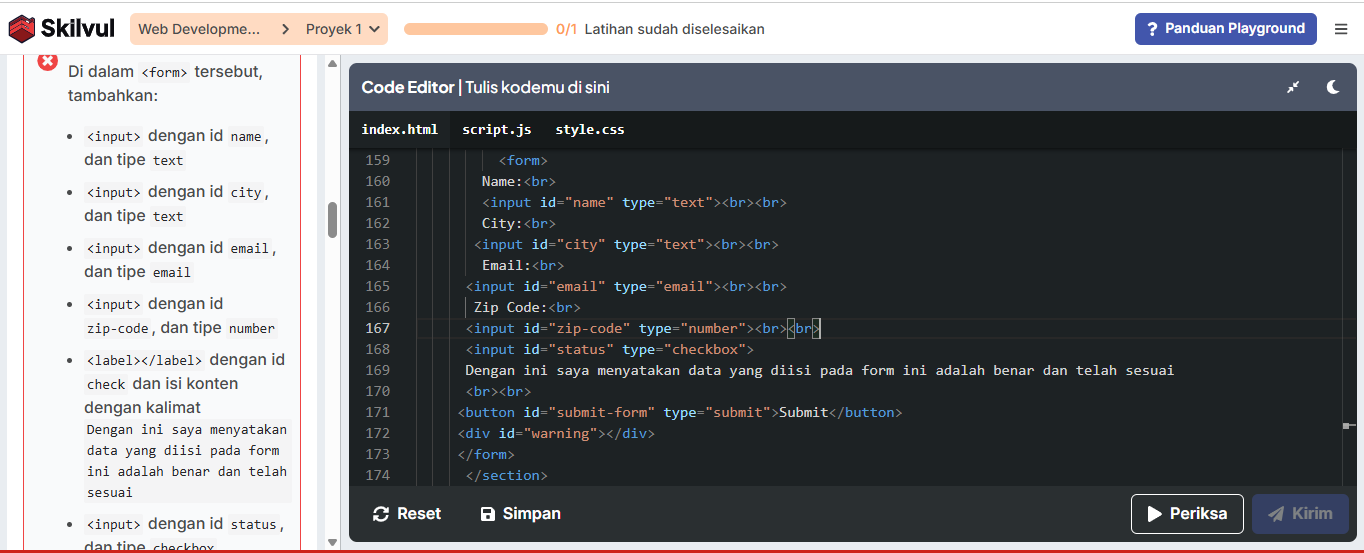Place cursor on button submit-form code line
The image size is (1364, 553).
click(x=680, y=412)
